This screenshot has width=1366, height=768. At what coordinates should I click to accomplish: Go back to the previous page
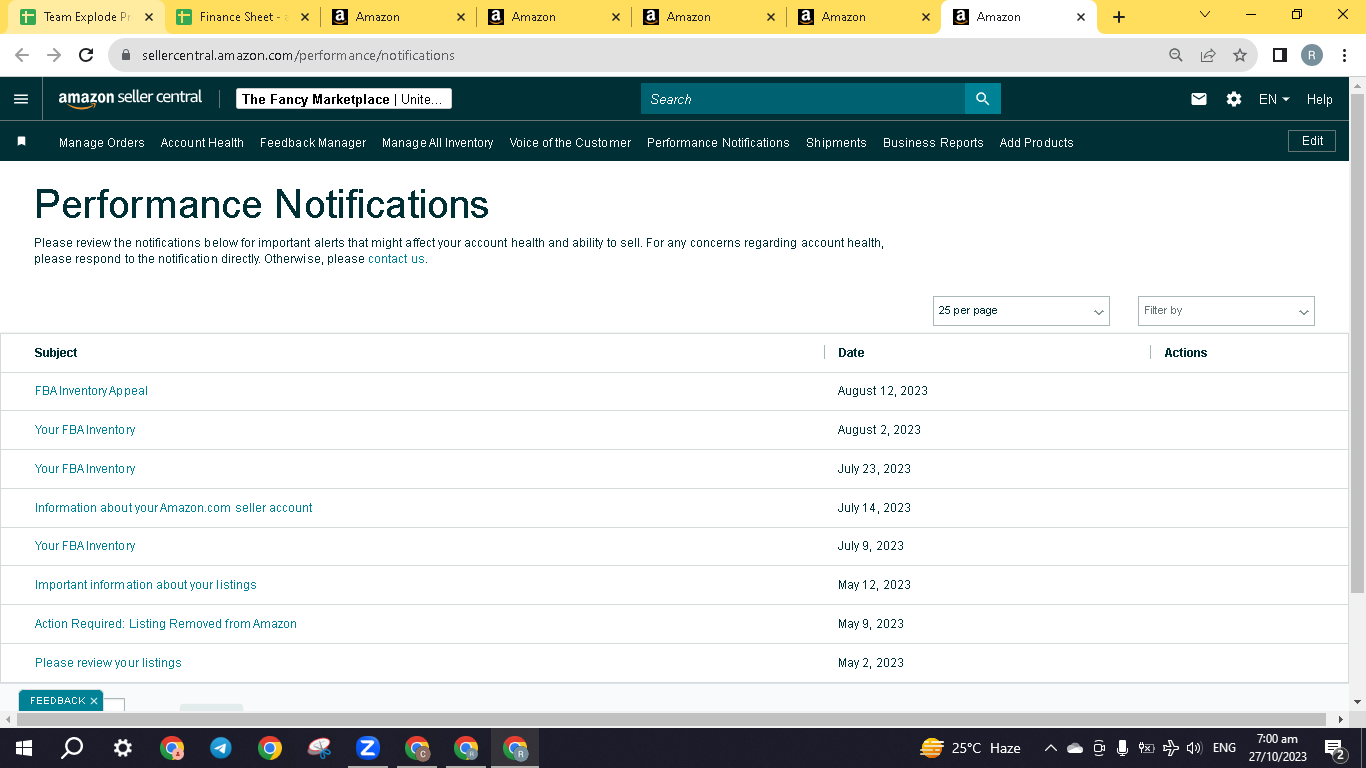[22, 55]
